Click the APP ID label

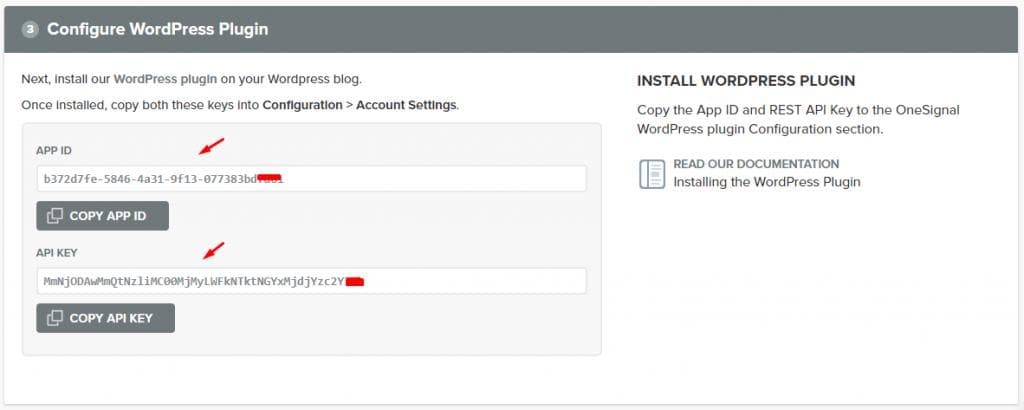tap(54, 150)
